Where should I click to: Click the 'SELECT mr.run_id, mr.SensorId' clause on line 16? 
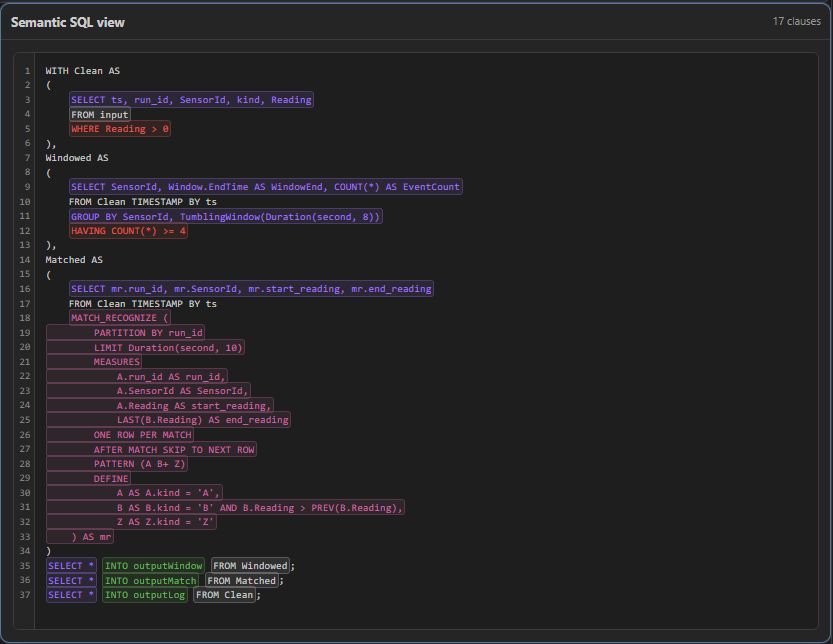251,289
